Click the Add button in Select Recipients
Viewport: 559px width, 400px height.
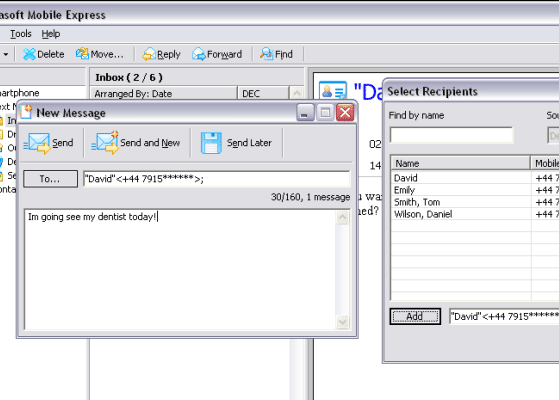click(415, 316)
